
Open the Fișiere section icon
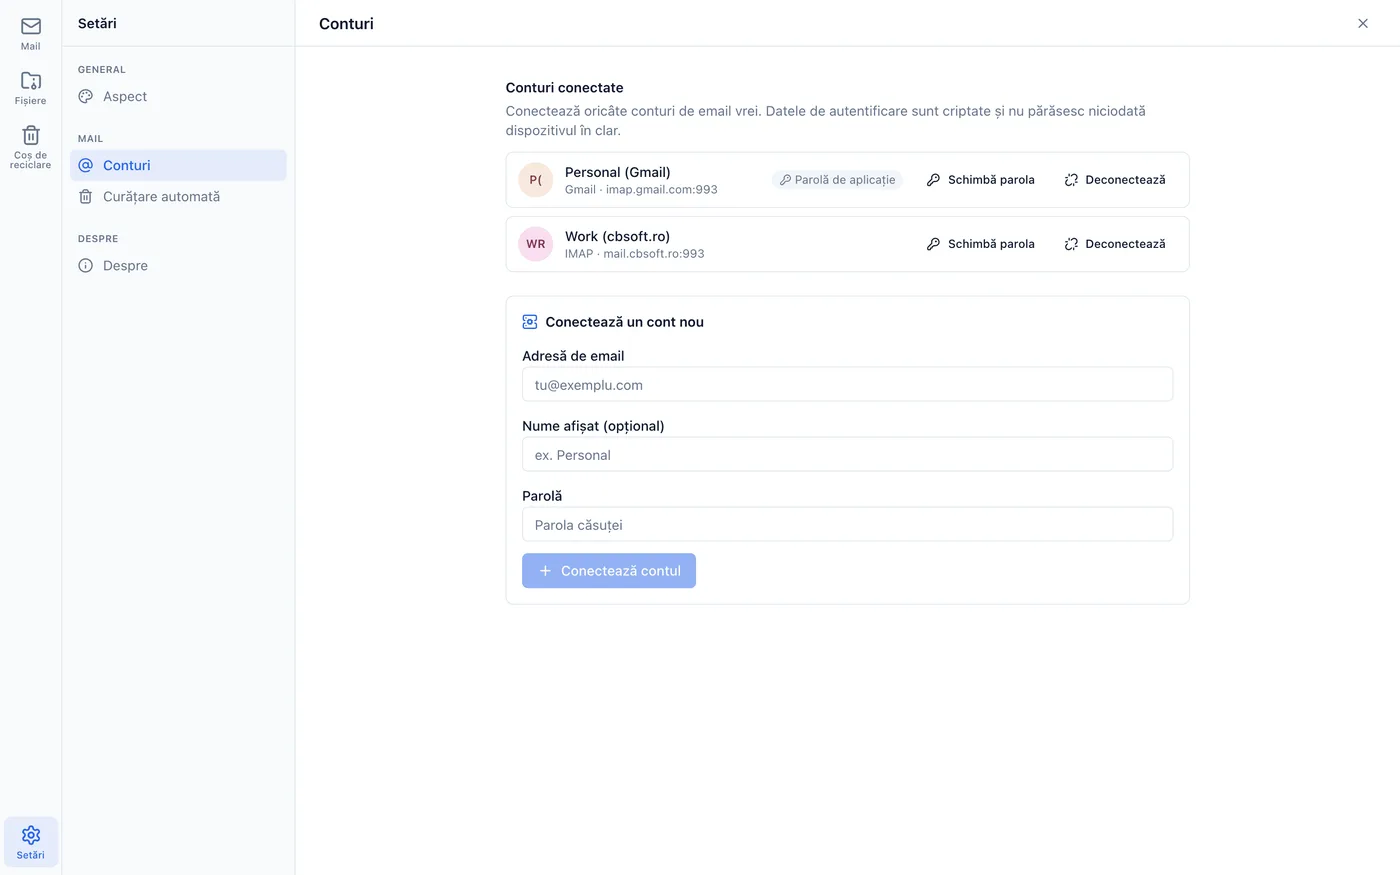(x=31, y=81)
